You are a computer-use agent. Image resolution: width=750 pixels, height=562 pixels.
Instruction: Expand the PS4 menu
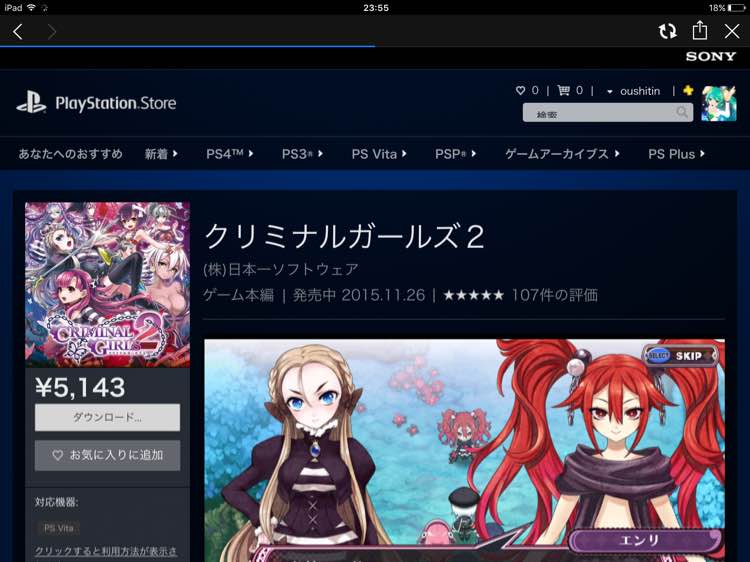point(230,154)
